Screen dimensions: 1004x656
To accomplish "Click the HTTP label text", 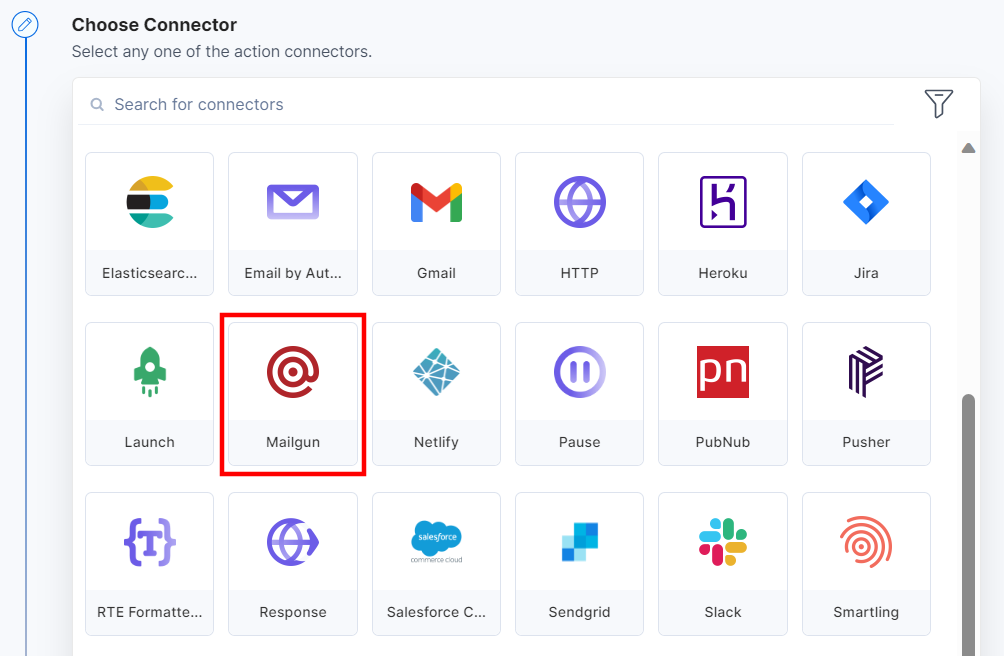I will coord(579,273).
